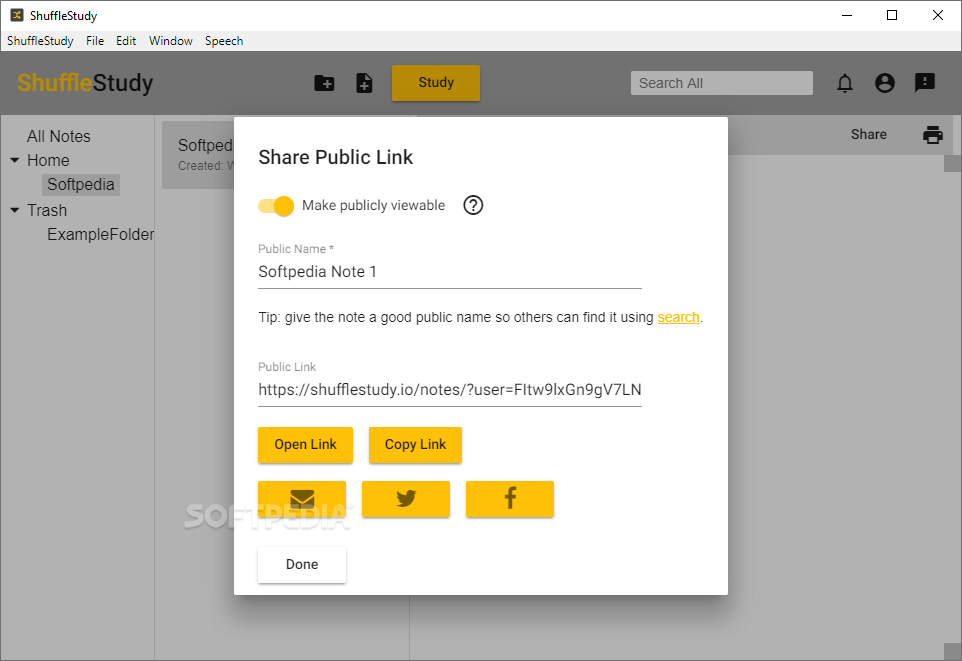Open the user account icon
This screenshot has width=962, height=661.
click(884, 83)
